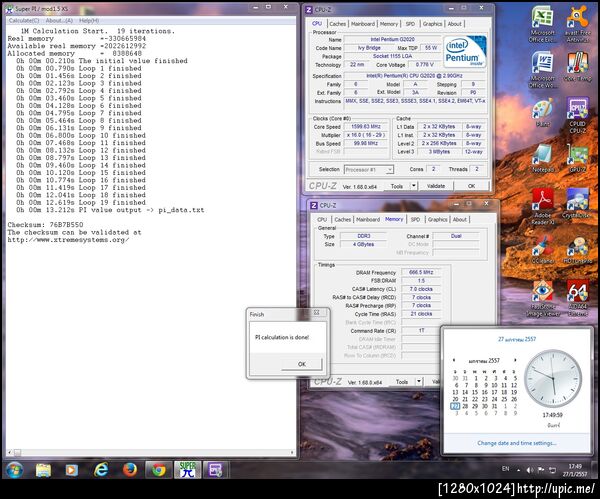Click the Tools button in lower CPU-Z window

pyautogui.click(x=402, y=382)
